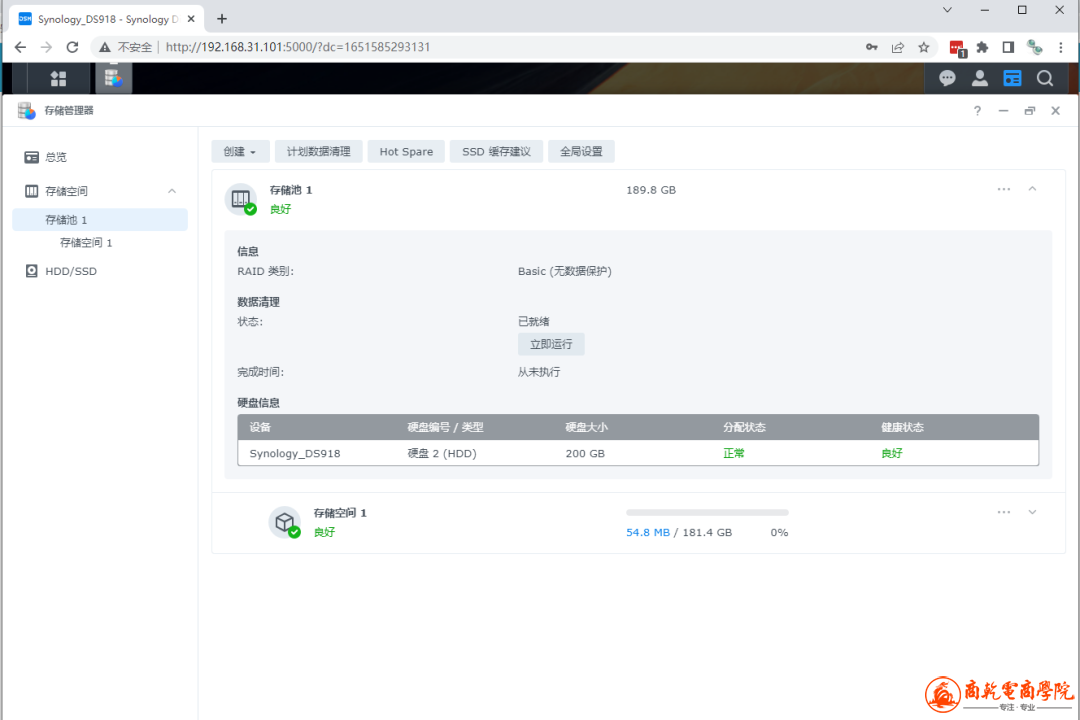Expand the 存储空间 1 details chevron
Viewport: 1080px width, 720px height.
tap(1033, 512)
